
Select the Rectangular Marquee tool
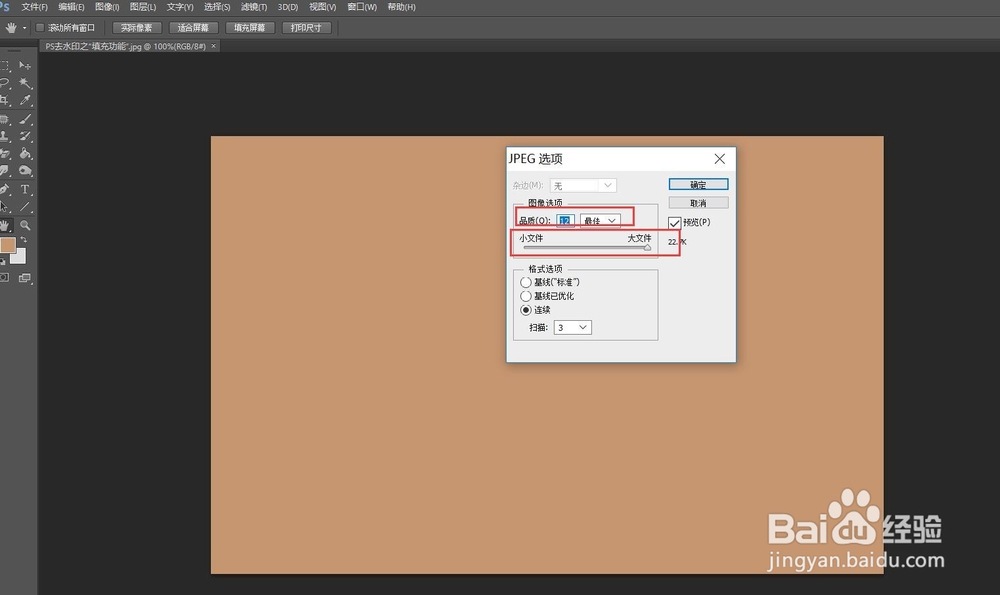click(4, 66)
